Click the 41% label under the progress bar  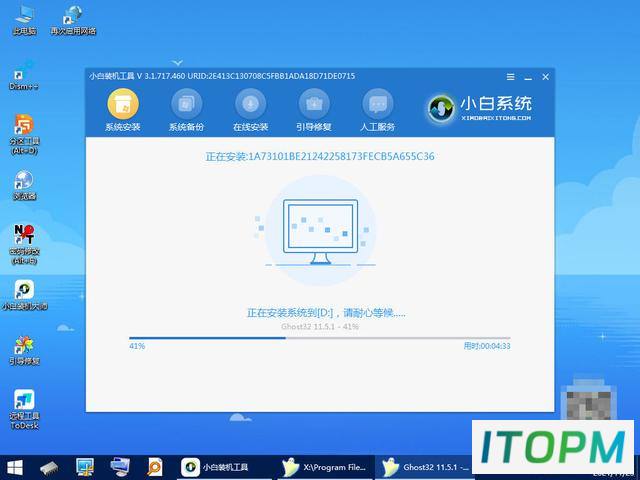137,346
